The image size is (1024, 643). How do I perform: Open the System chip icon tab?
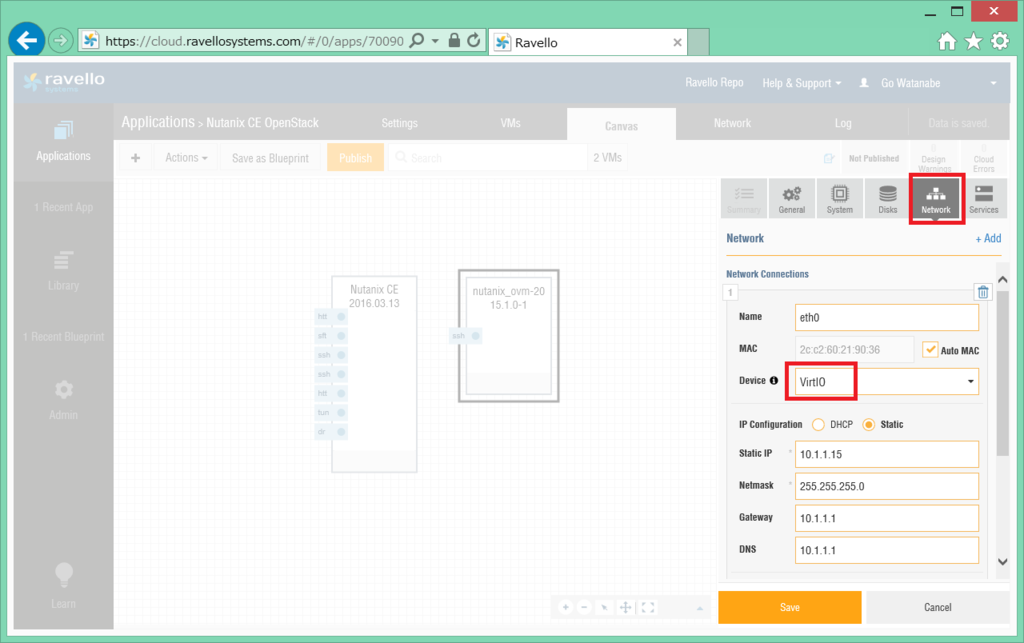(x=839, y=198)
